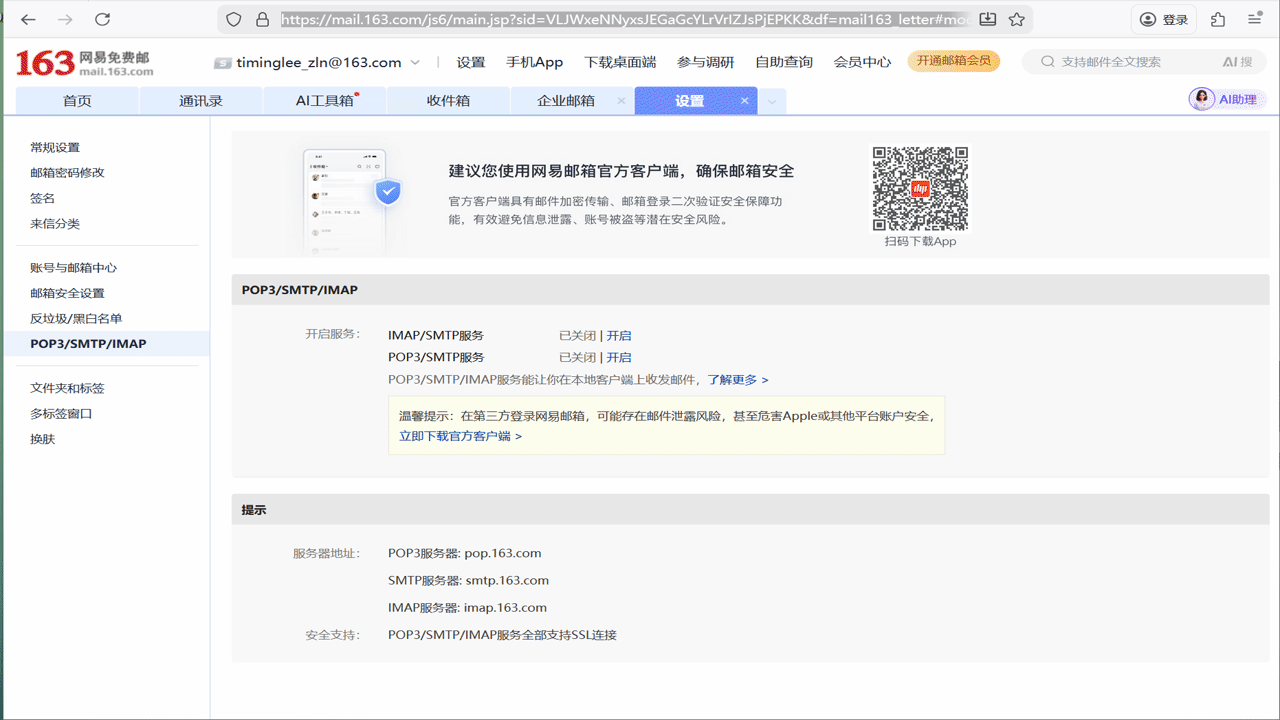Open the browser extensions puzzle icon
This screenshot has height=720, width=1280.
coord(1218,19)
